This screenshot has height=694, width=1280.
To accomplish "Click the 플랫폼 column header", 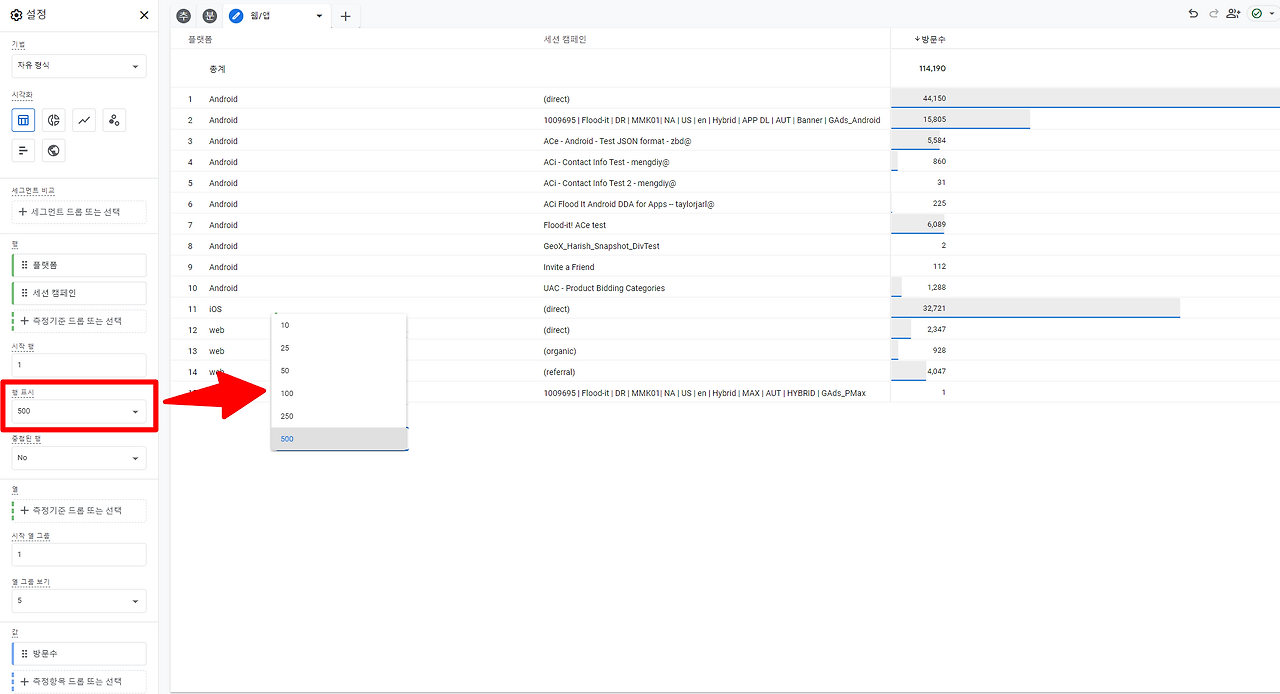I will (x=200, y=39).
